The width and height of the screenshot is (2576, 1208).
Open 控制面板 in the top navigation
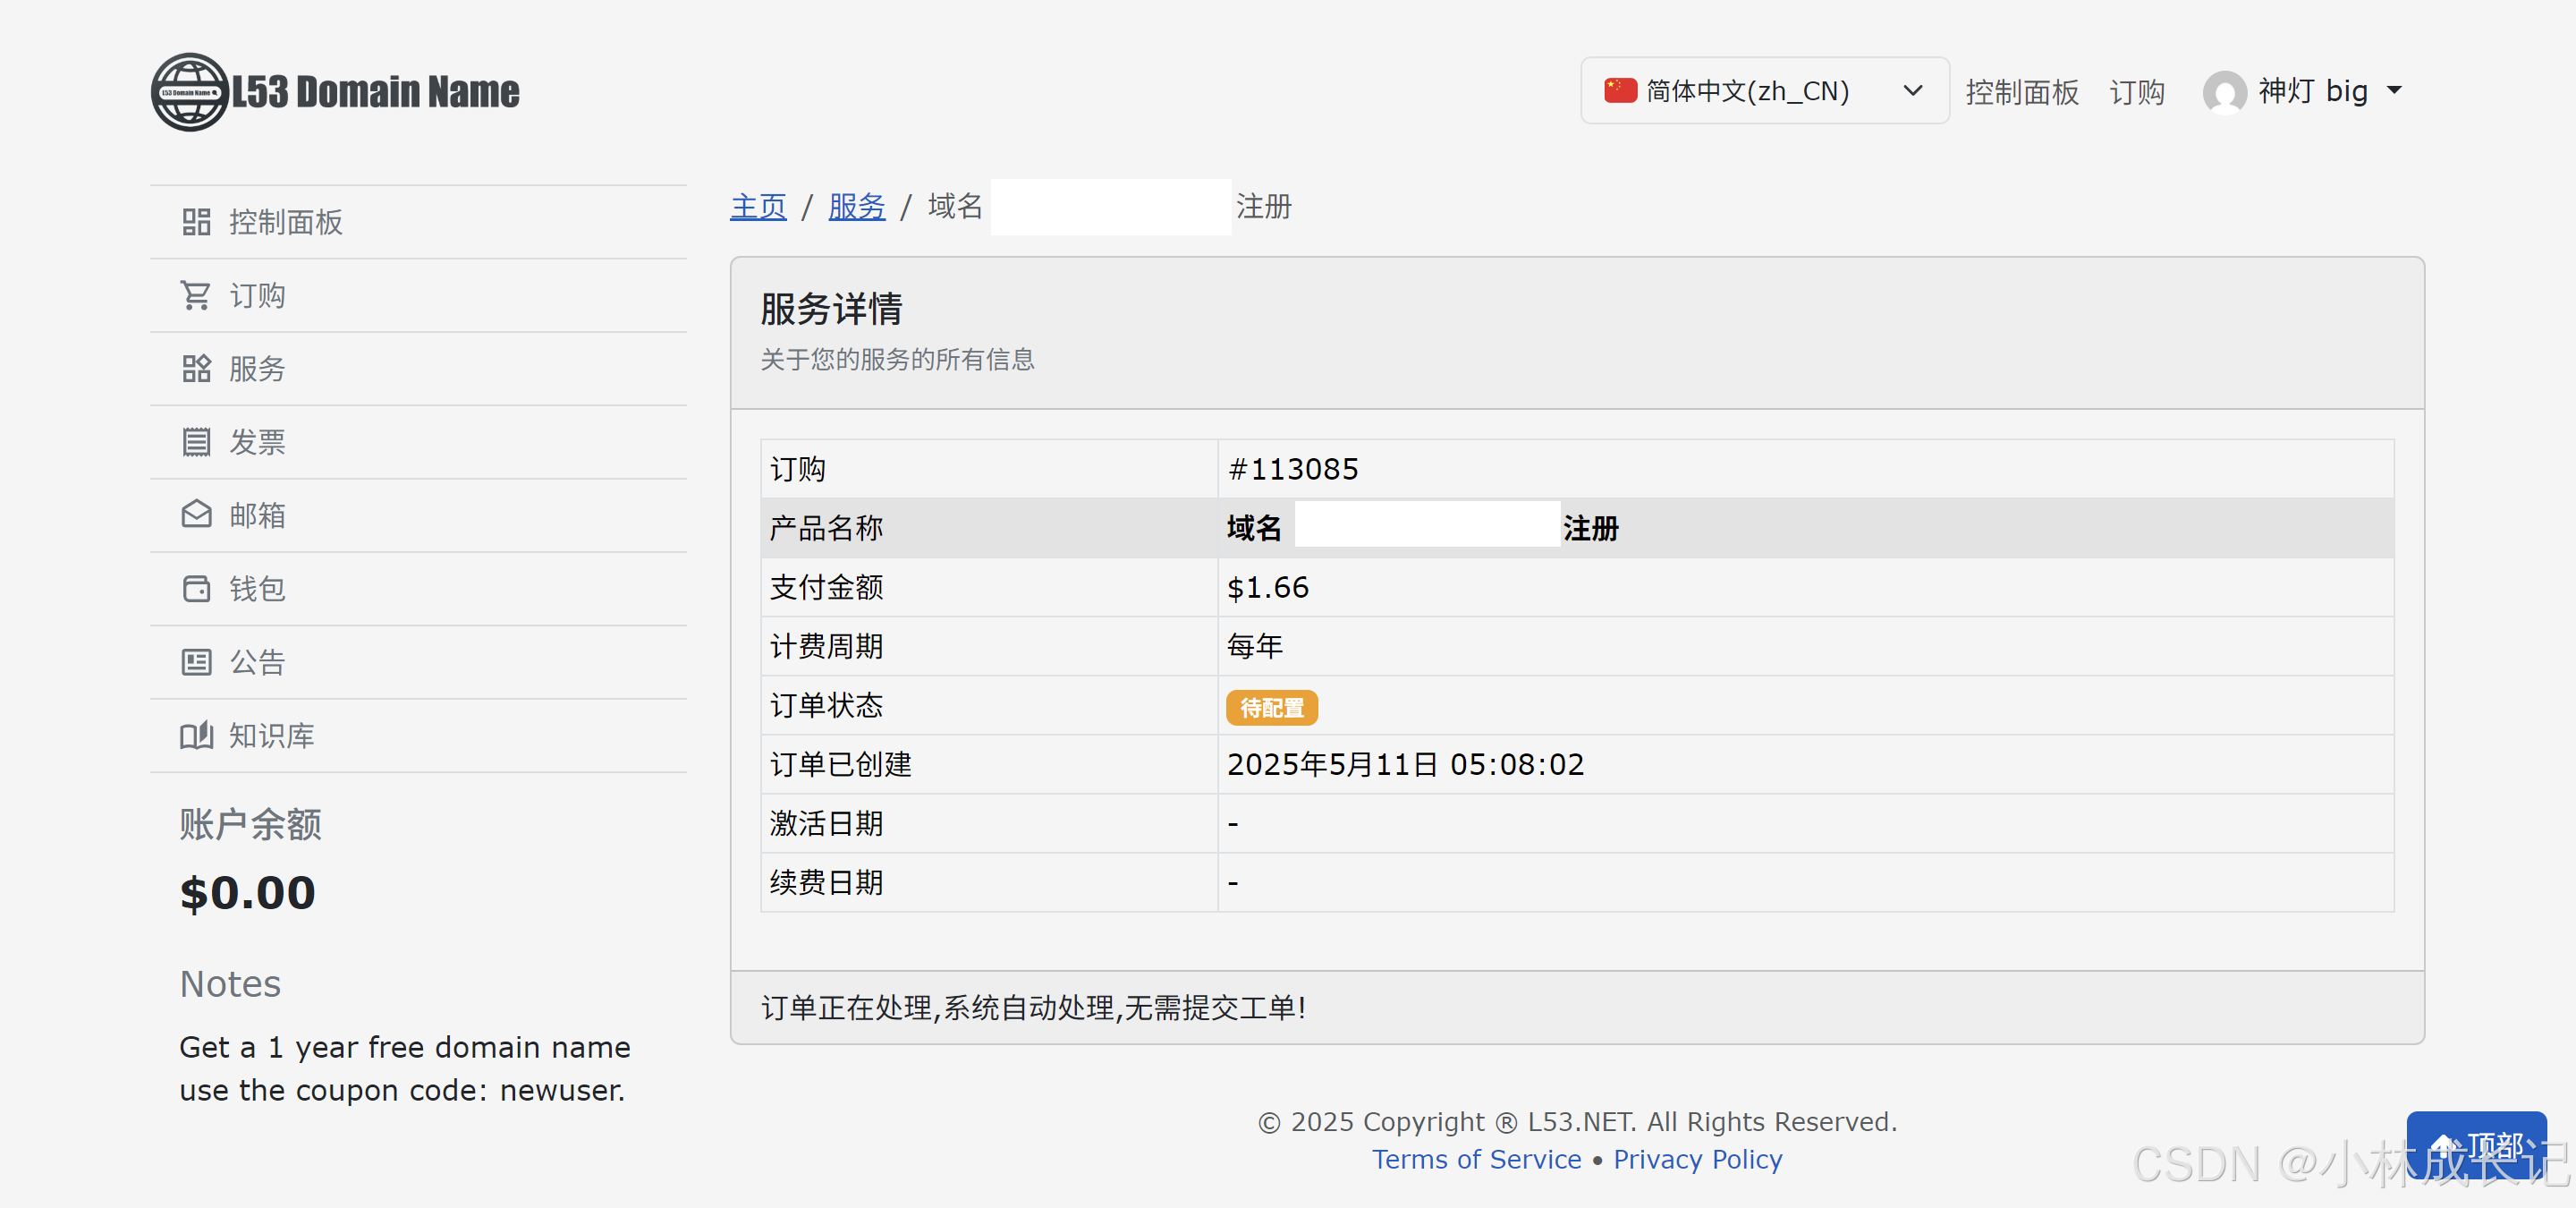pyautogui.click(x=2022, y=92)
